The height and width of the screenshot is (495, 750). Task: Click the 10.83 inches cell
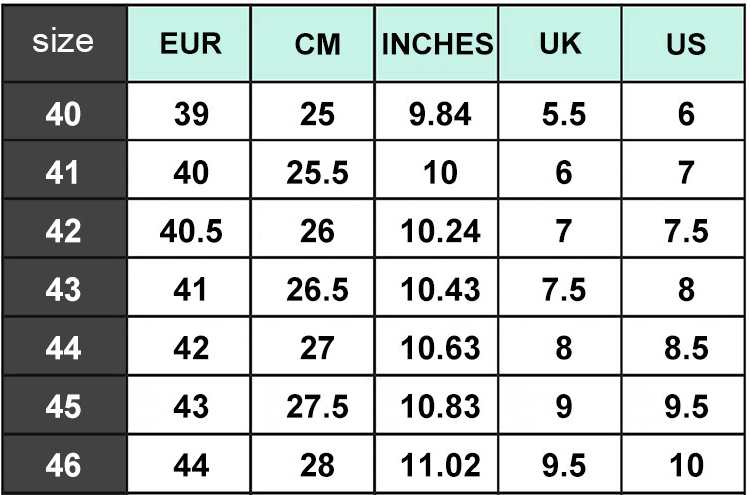pos(438,407)
